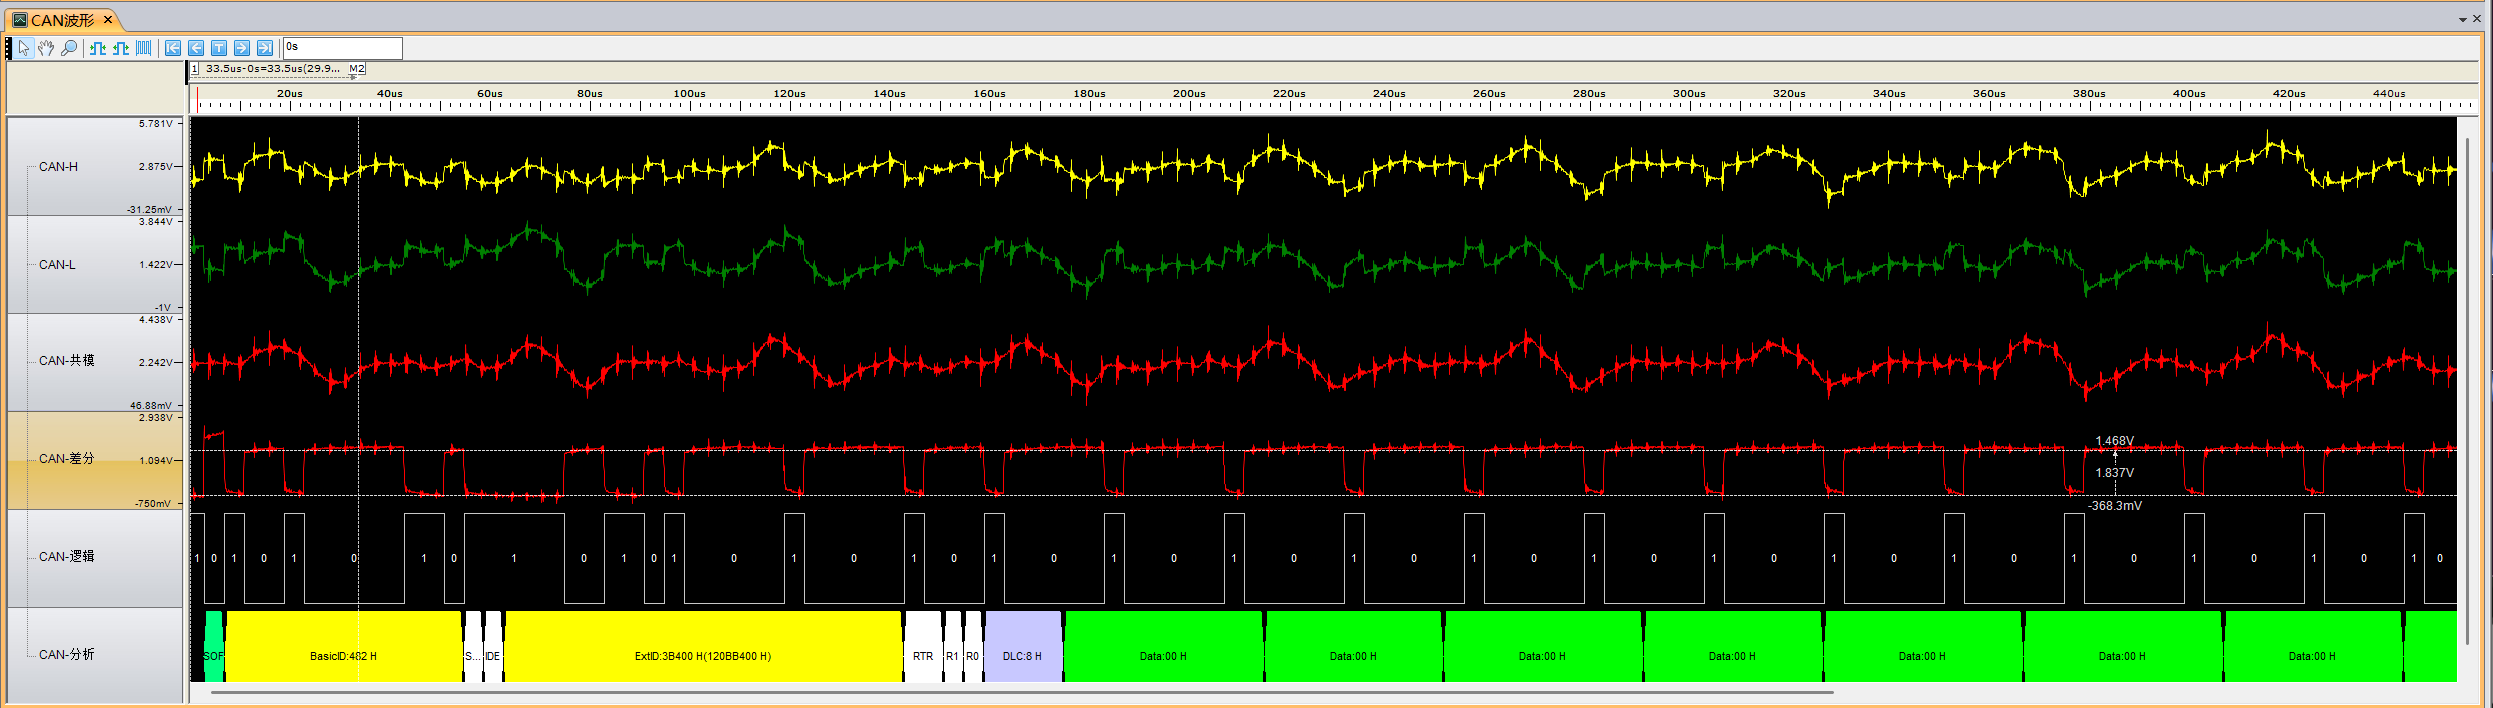Click the R0 bit decode segment

click(x=973, y=647)
